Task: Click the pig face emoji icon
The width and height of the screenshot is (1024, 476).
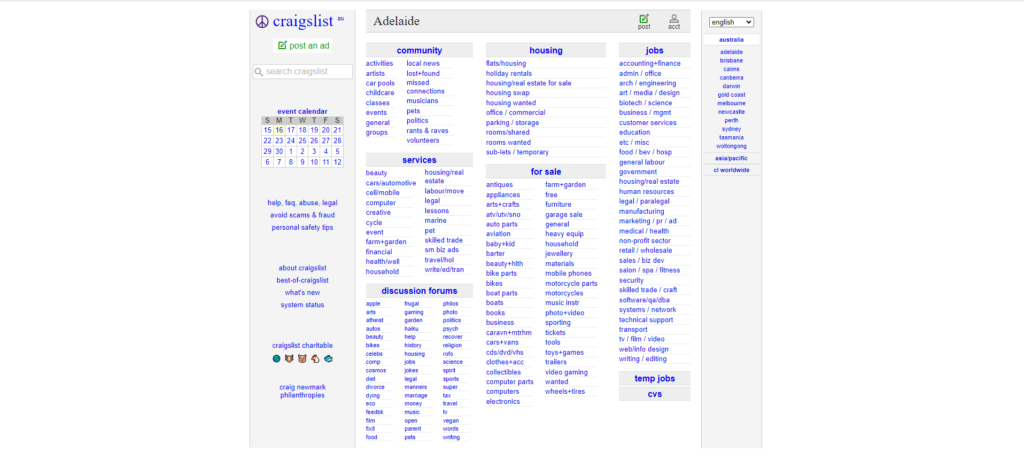Action: [x=302, y=358]
